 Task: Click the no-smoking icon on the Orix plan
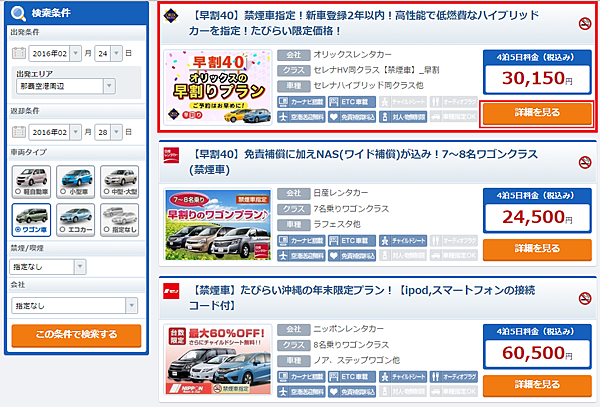click(585, 24)
